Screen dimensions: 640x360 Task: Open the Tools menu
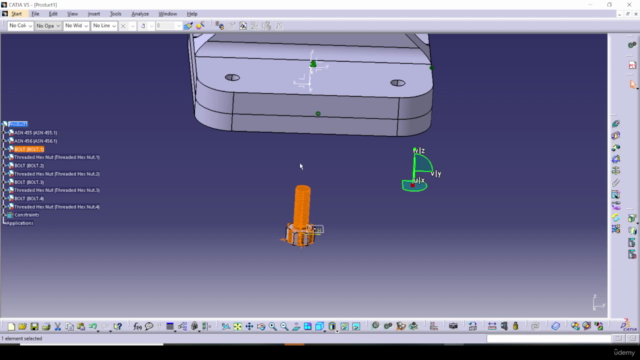[x=116, y=14]
